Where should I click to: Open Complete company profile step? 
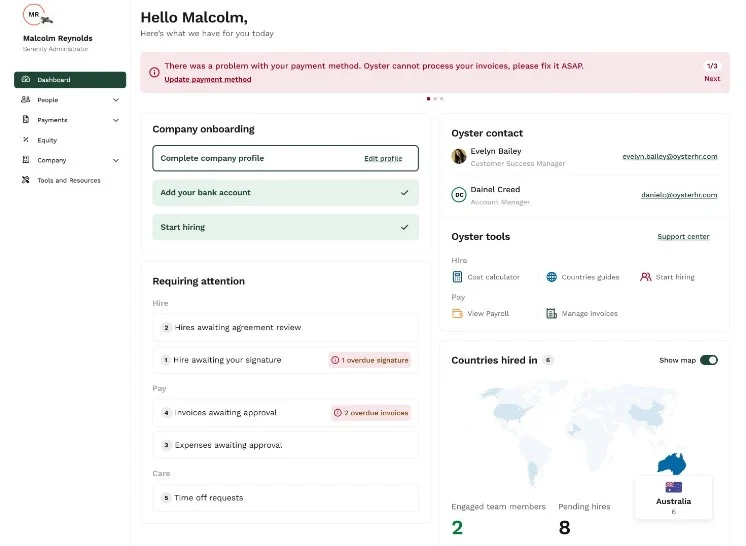click(x=285, y=158)
